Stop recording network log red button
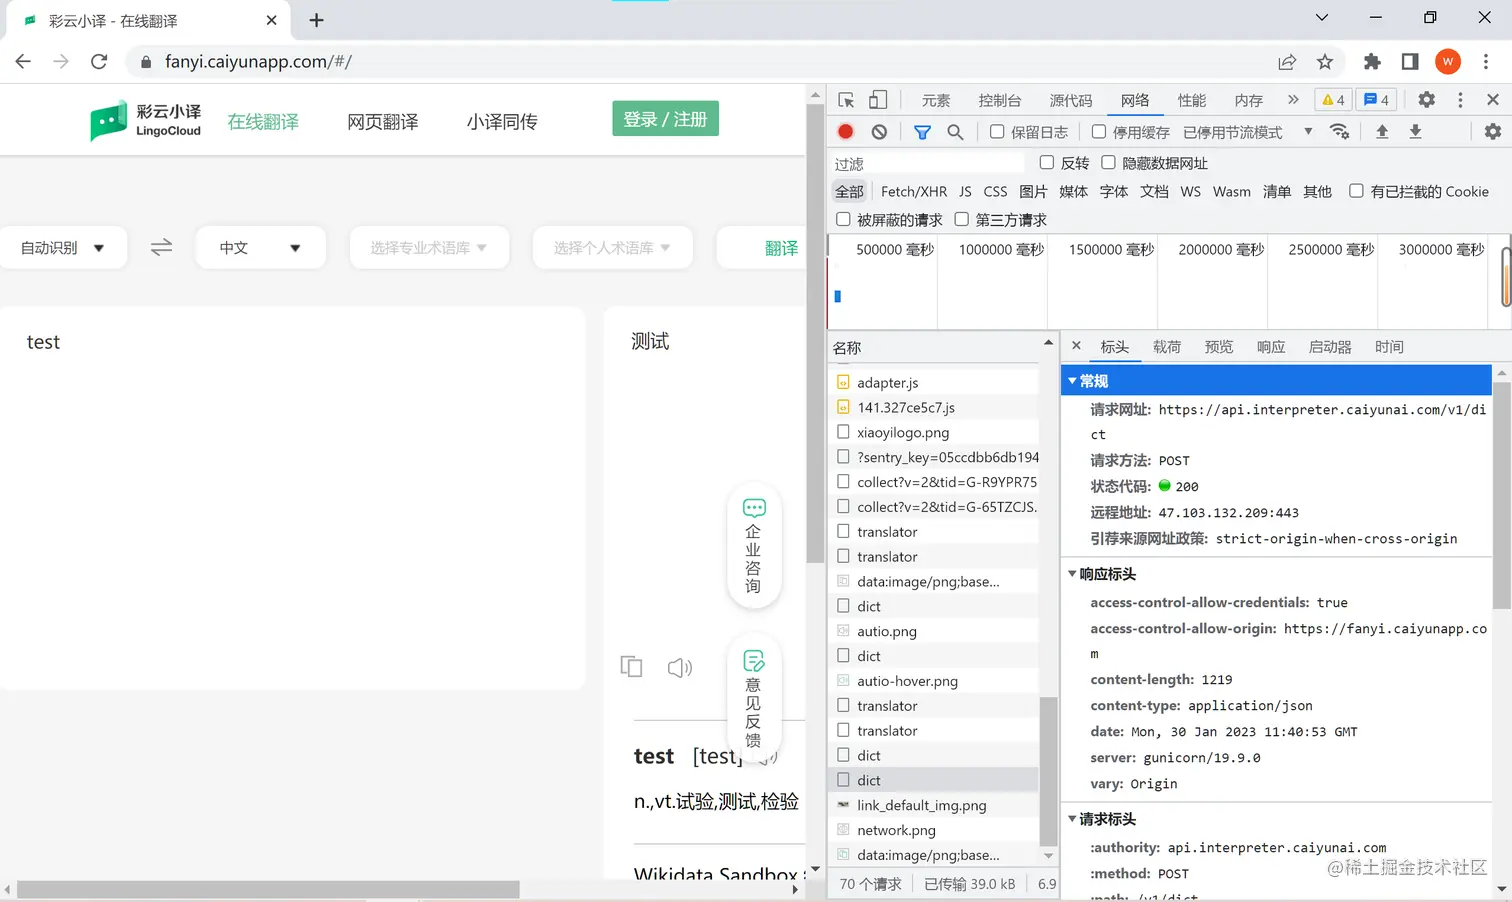This screenshot has height=902, width=1512. [846, 132]
